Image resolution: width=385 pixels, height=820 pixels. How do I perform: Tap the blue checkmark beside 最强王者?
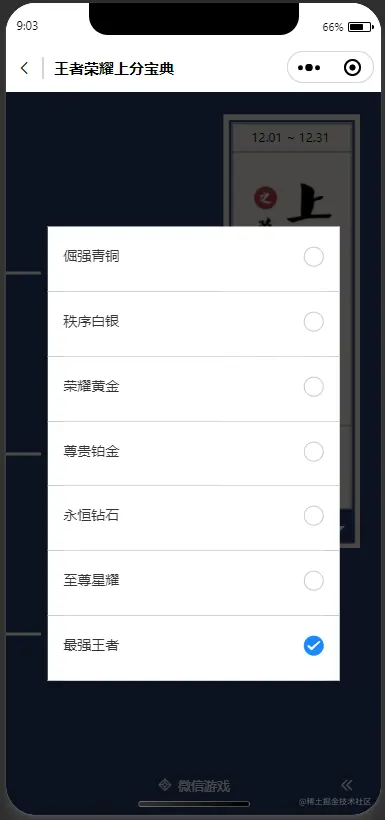[x=314, y=646]
